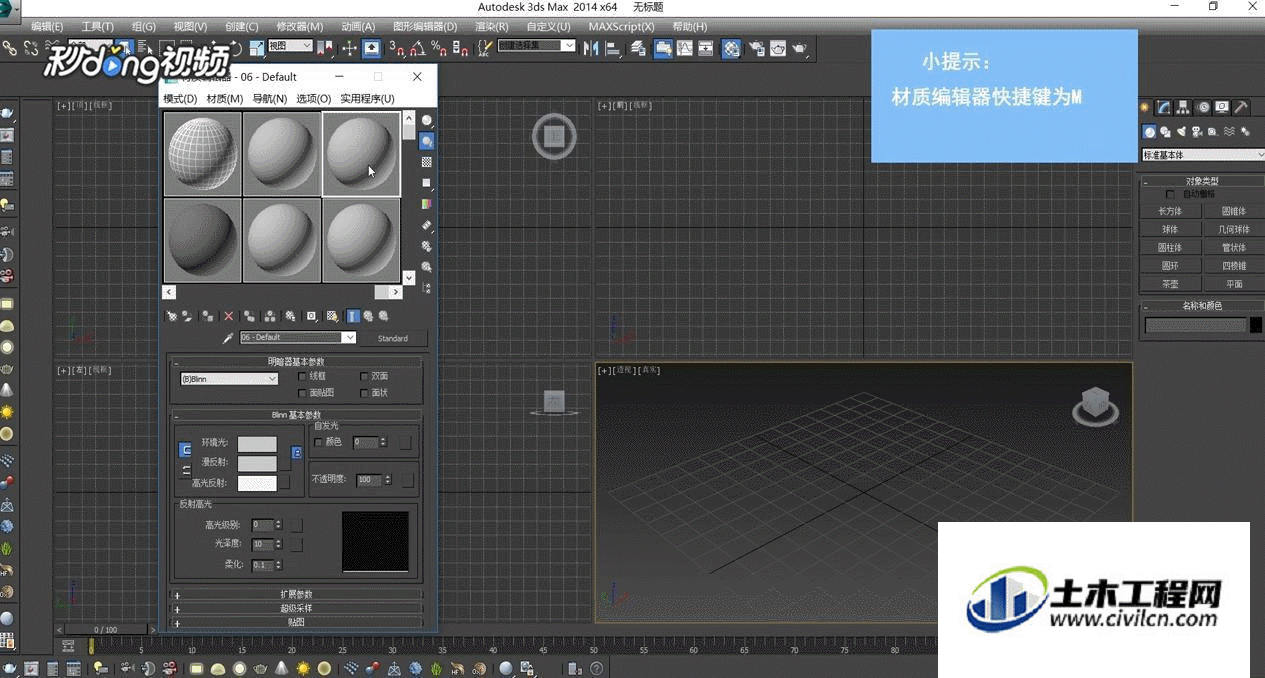
Task: Open the Hierarchy tab in command panel
Action: click(1184, 107)
